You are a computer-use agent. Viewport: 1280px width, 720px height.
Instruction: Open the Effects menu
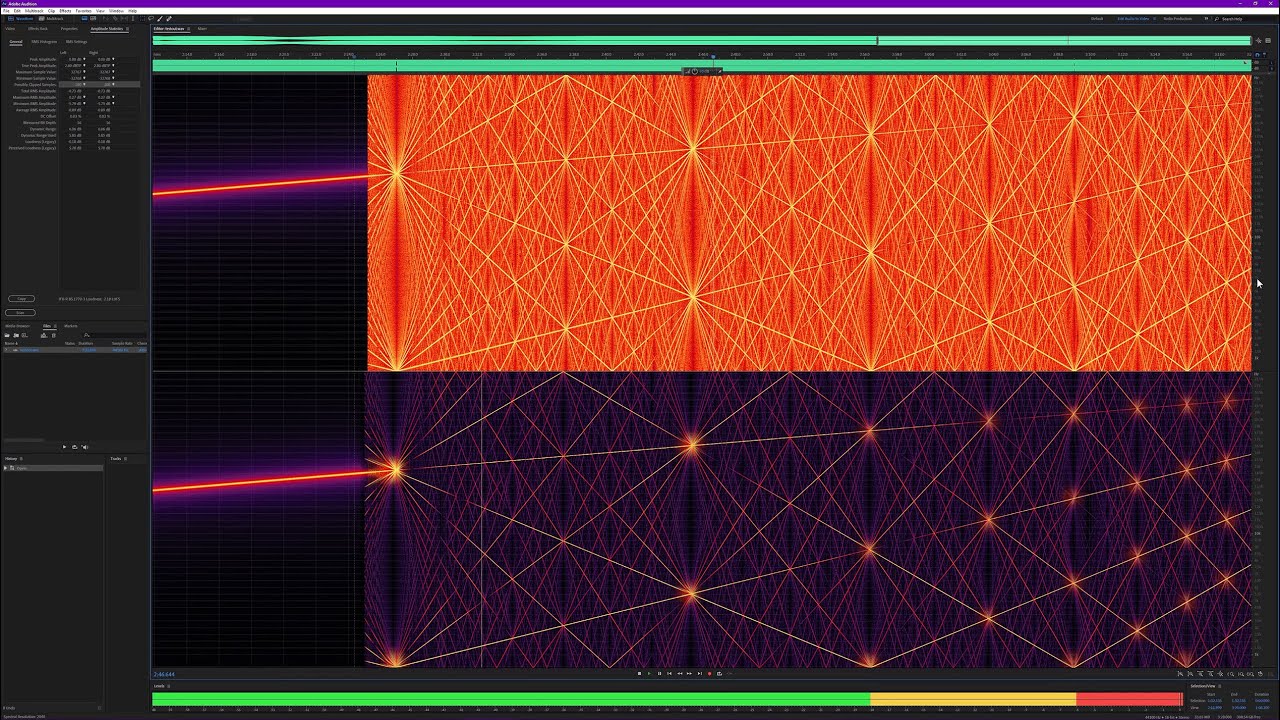click(65, 11)
